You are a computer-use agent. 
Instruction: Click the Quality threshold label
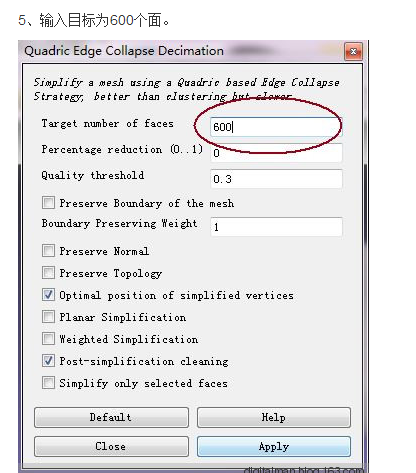(93, 176)
